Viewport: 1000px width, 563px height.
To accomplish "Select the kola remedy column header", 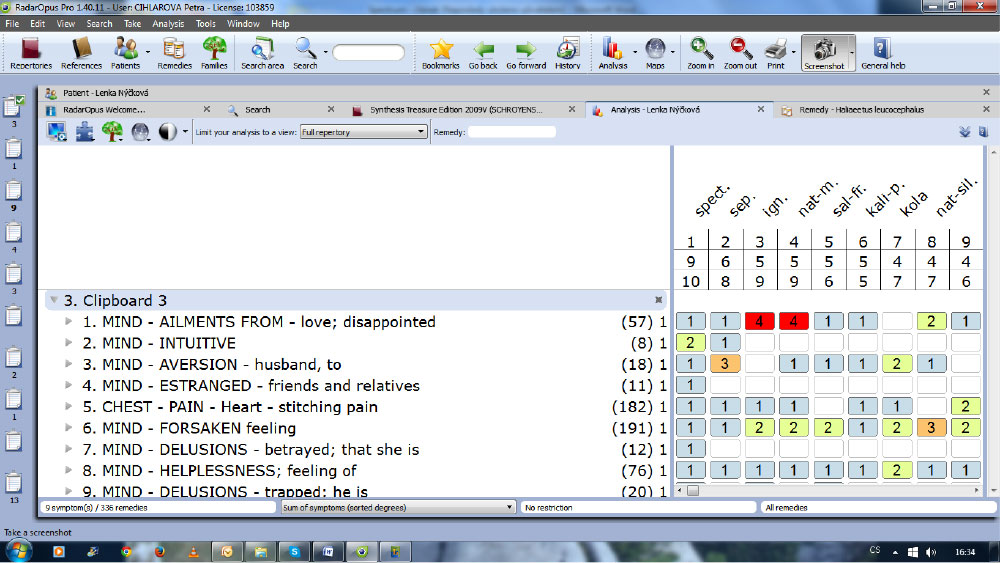I will [x=913, y=204].
